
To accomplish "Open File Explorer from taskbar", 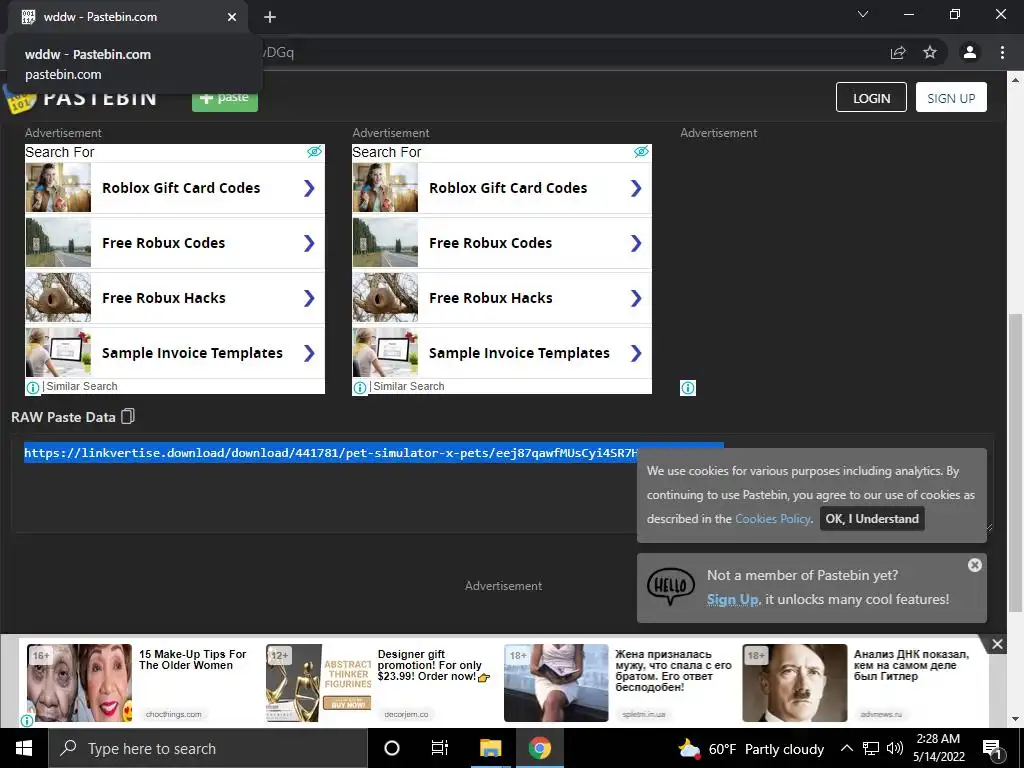I will 490,748.
